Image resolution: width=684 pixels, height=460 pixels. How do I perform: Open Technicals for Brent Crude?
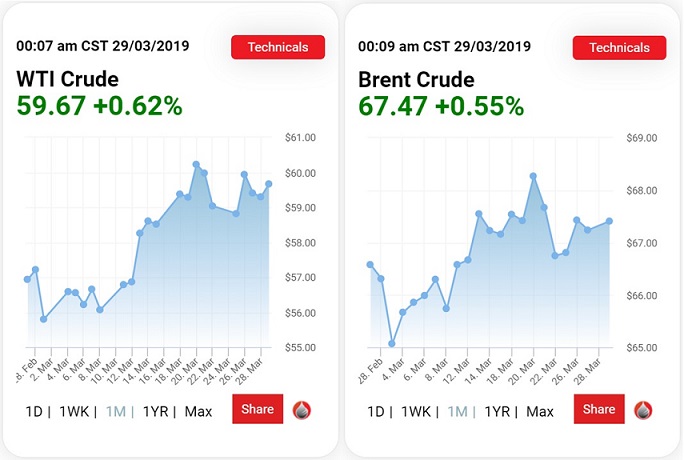[x=620, y=47]
